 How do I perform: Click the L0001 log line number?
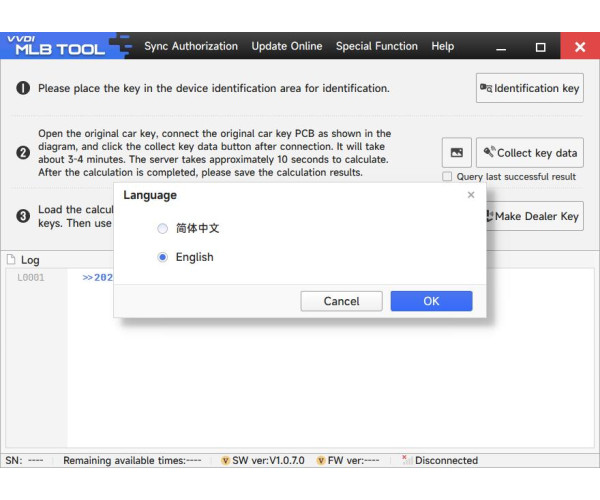[31, 278]
